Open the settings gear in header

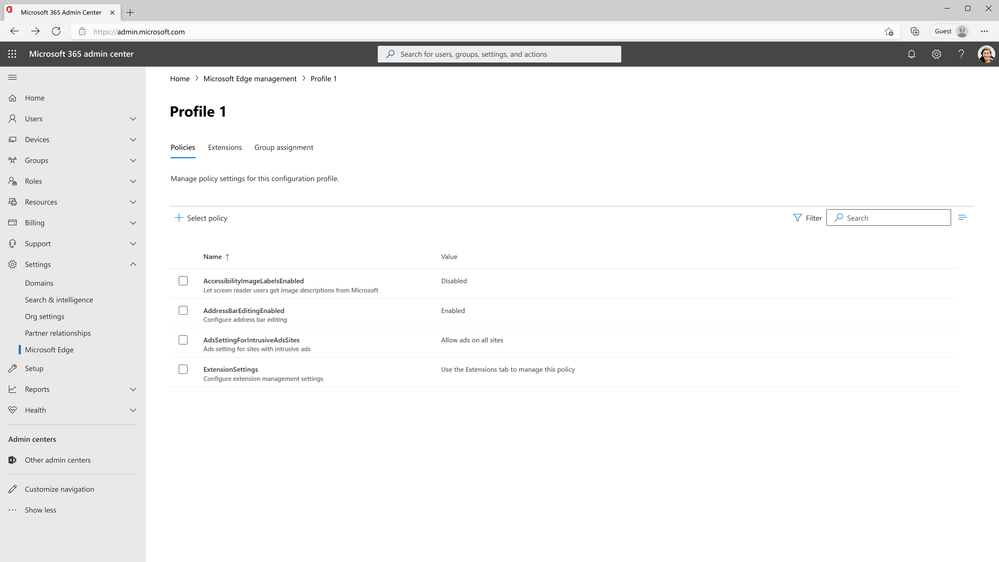(x=936, y=54)
